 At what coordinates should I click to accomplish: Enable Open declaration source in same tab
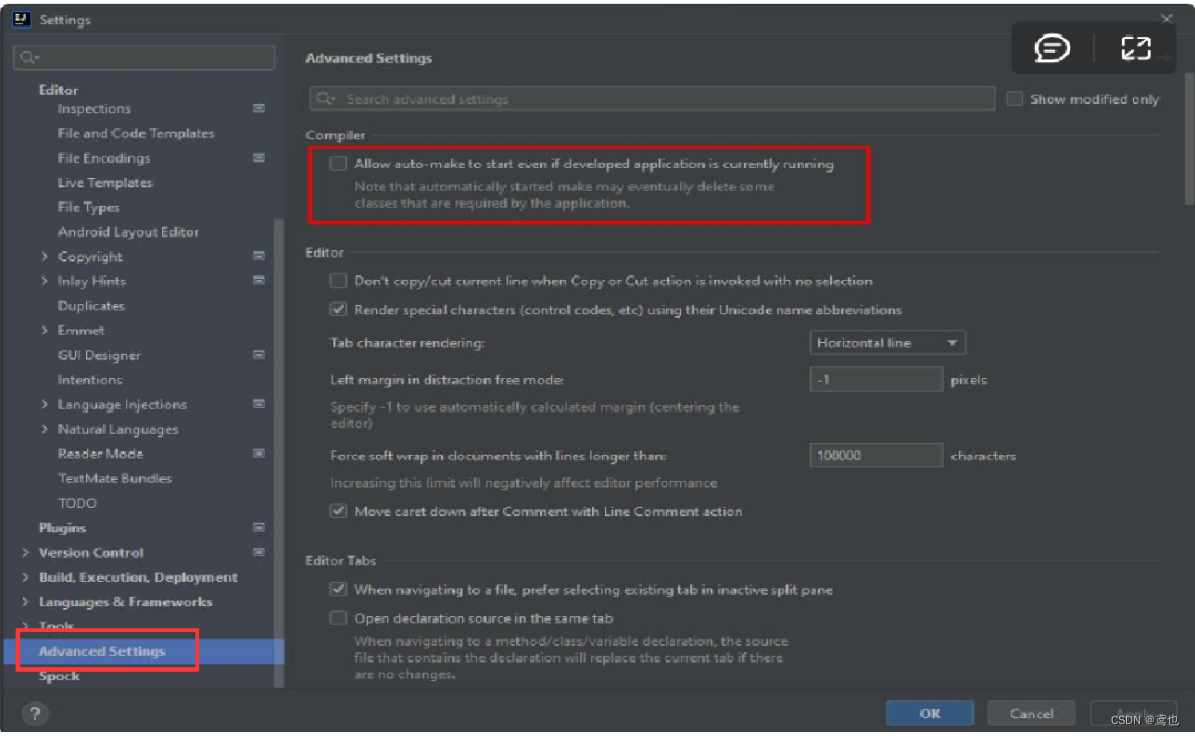tap(338, 618)
